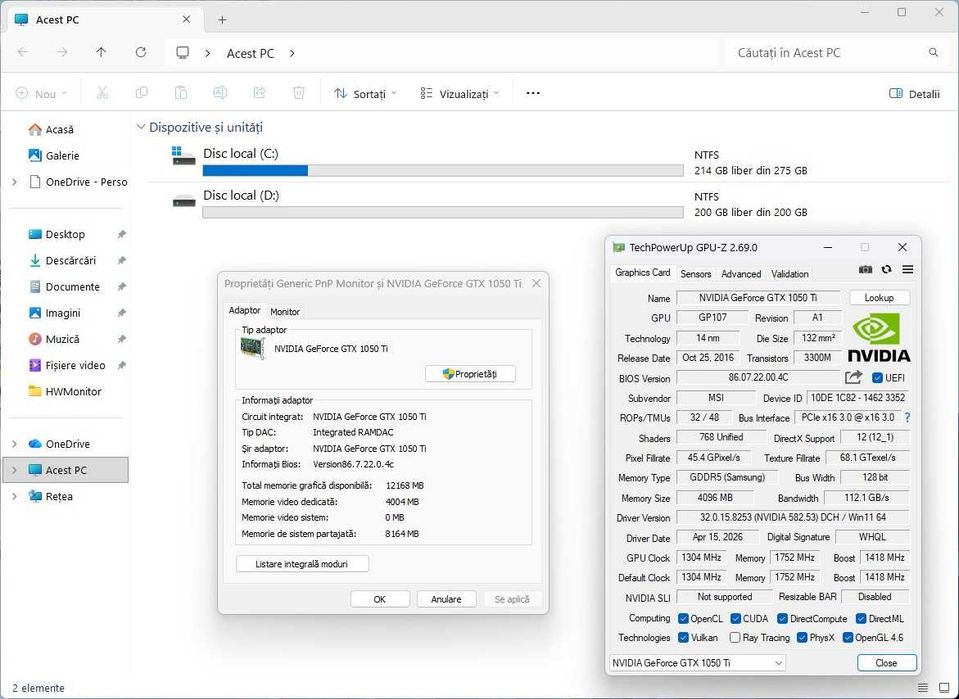Click the BIOS export share icon

point(854,377)
